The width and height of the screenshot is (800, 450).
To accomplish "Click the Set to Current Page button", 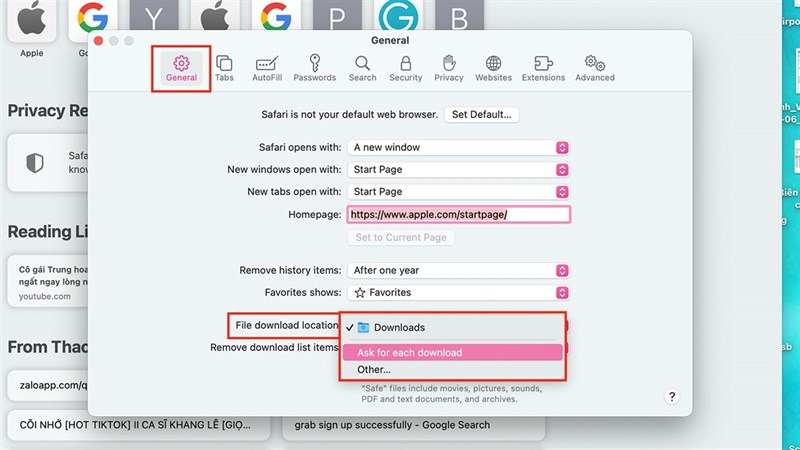I will coord(401,237).
